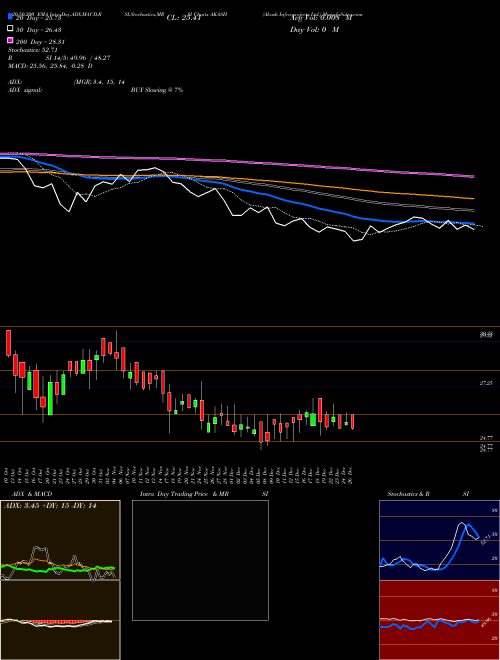500x660 pixels.
Task: Click the 27.28 price axis label
Action: (x=486, y=383)
